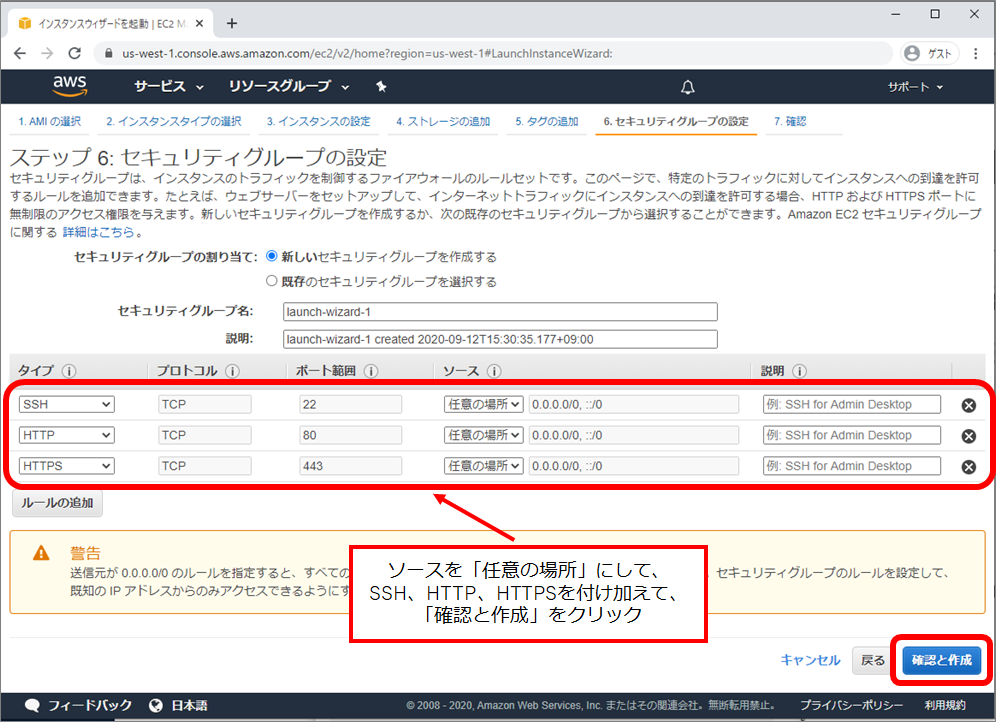Click the AWS logo home icon
996x722 pixels.
click(x=70, y=86)
